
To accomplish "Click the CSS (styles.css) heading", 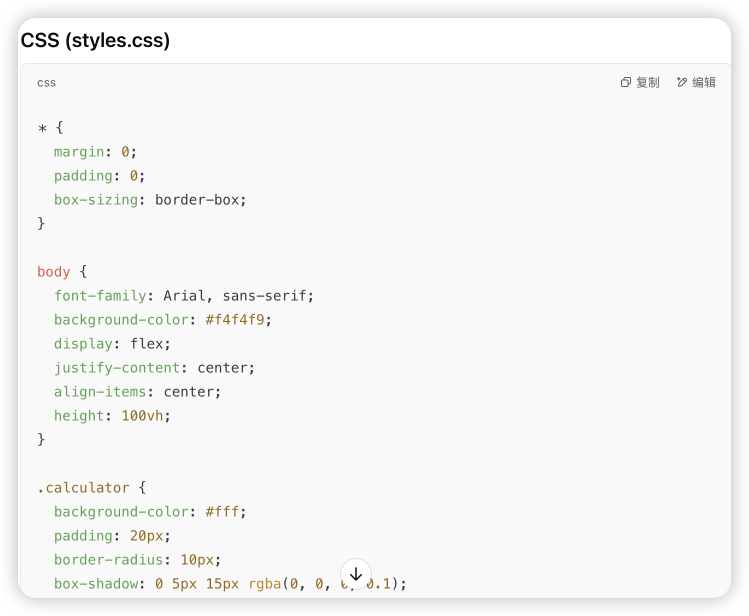I will [x=95, y=41].
